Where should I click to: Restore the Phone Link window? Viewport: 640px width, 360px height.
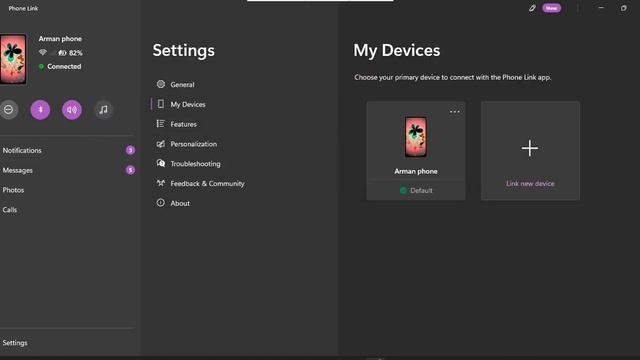coord(624,8)
